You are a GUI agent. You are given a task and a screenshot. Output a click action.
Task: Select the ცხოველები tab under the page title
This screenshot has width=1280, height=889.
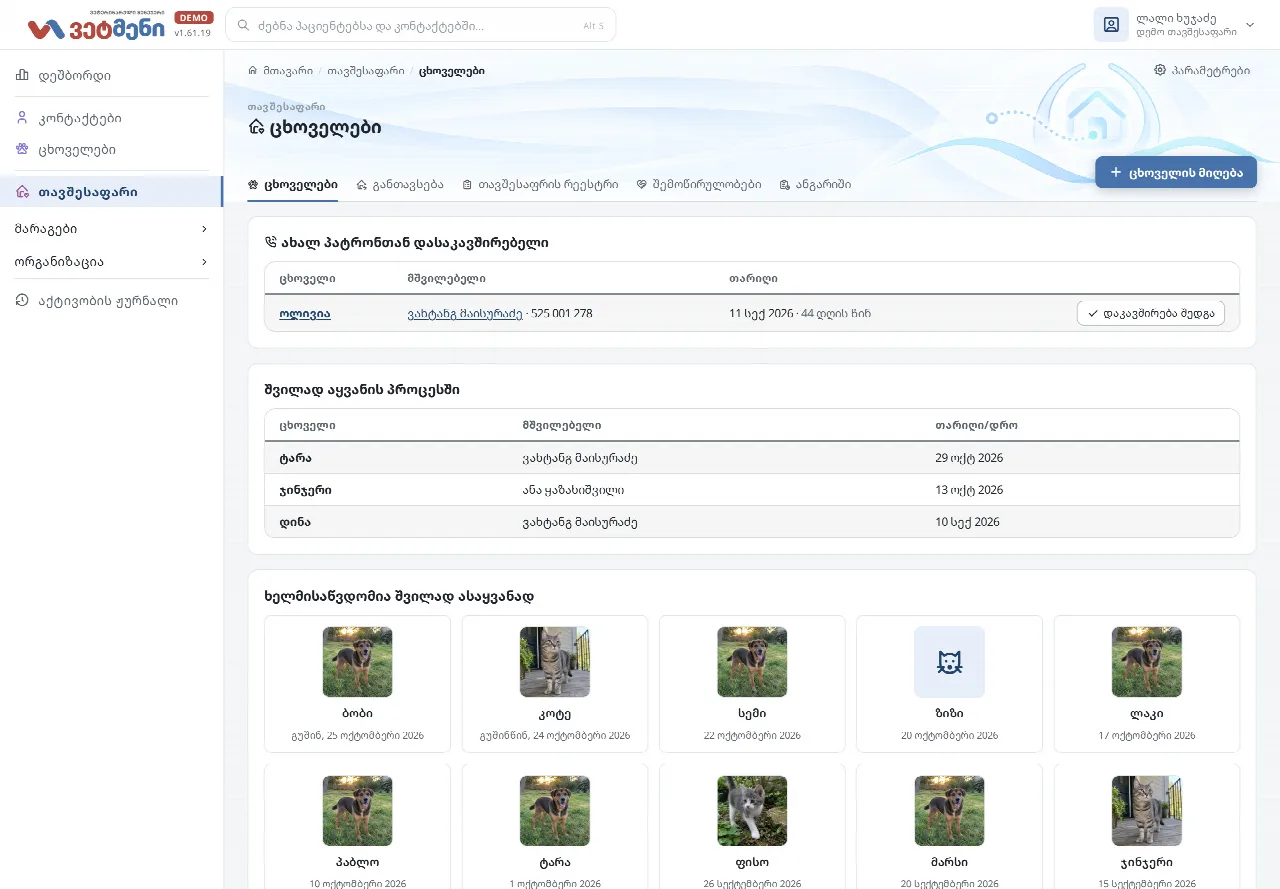(x=293, y=185)
